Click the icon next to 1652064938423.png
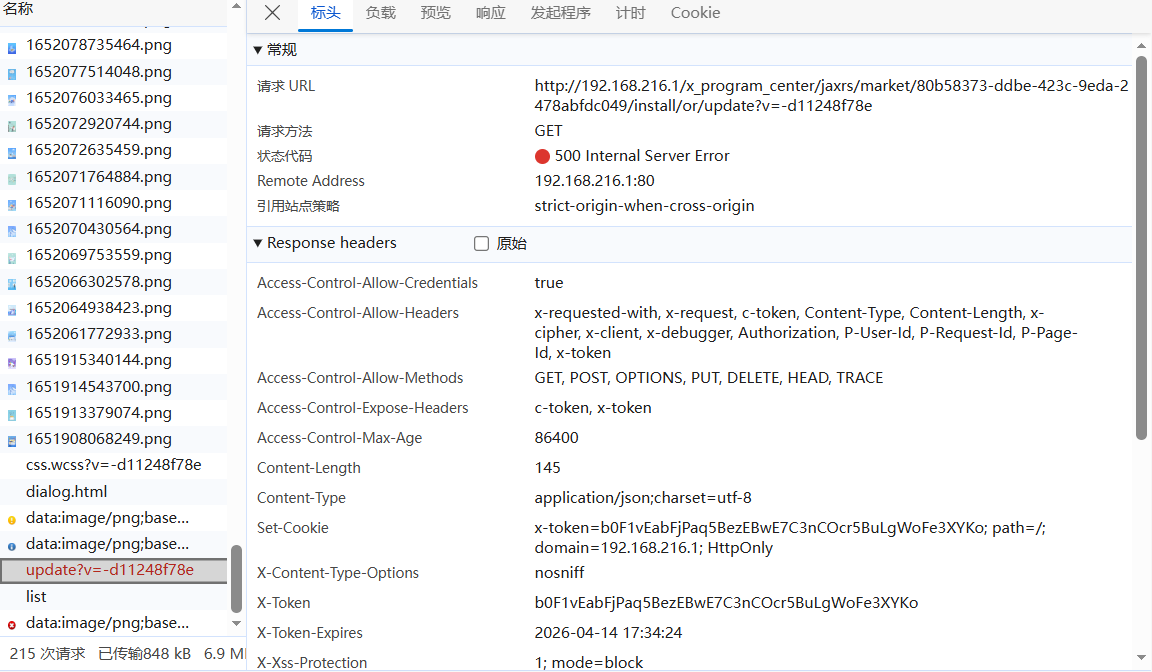 (12, 309)
